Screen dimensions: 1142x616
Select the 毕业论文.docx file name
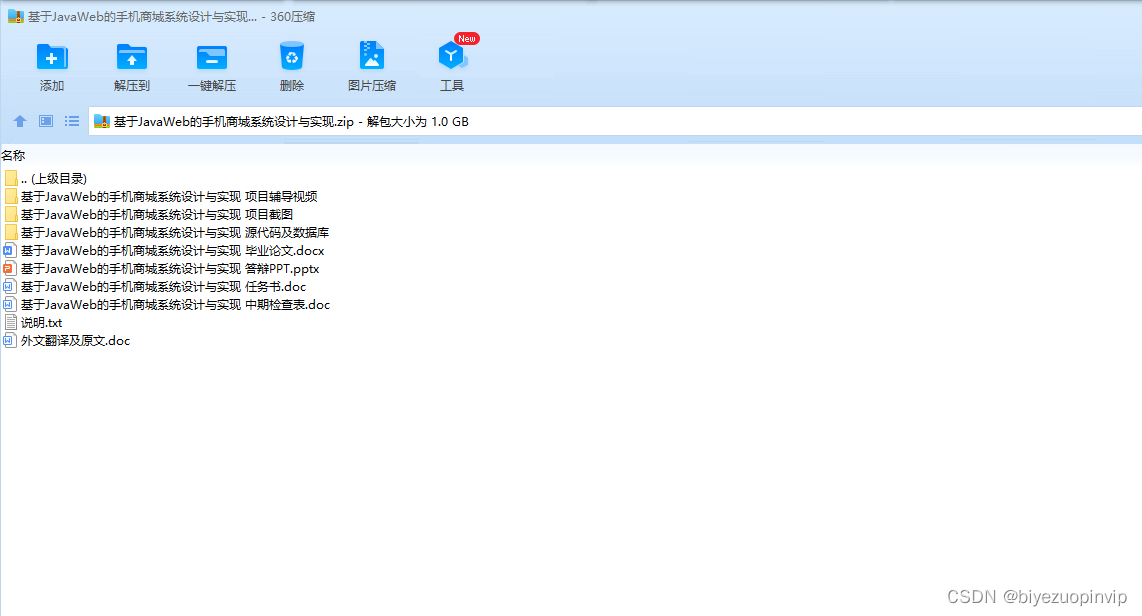point(173,250)
